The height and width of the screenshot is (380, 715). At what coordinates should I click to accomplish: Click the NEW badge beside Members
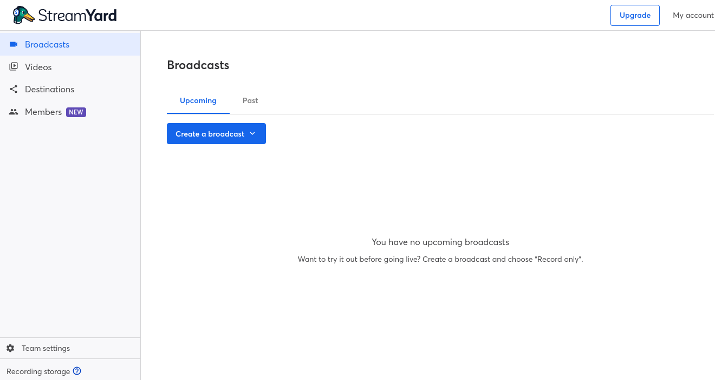(76, 112)
